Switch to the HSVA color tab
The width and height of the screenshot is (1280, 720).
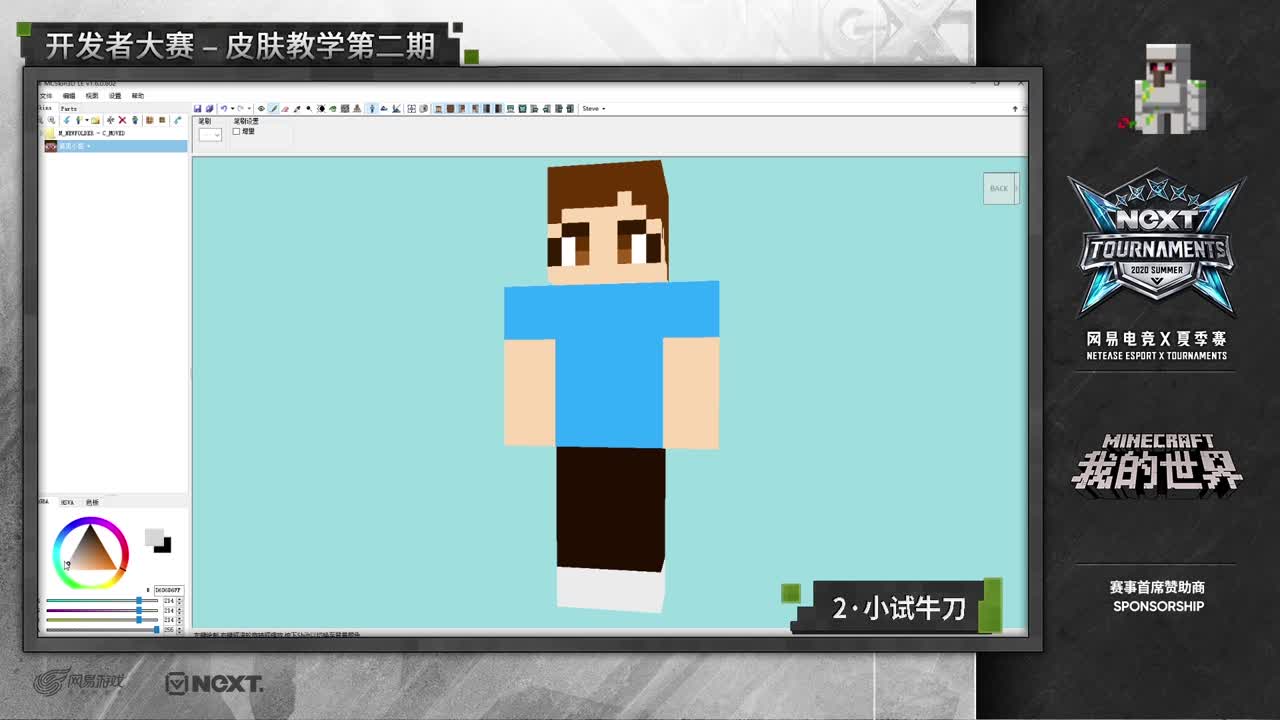pyautogui.click(x=68, y=502)
